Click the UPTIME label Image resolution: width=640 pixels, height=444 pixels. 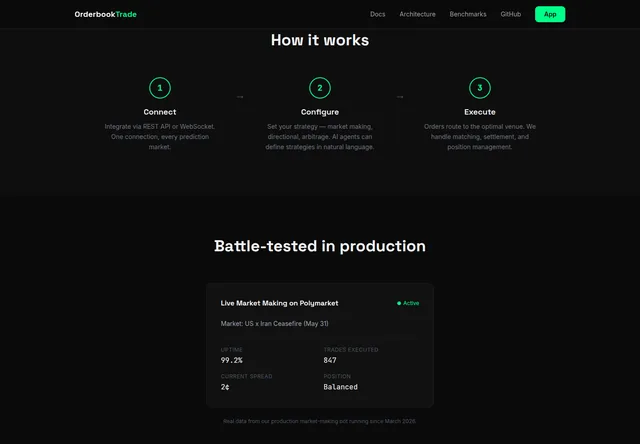coord(231,350)
